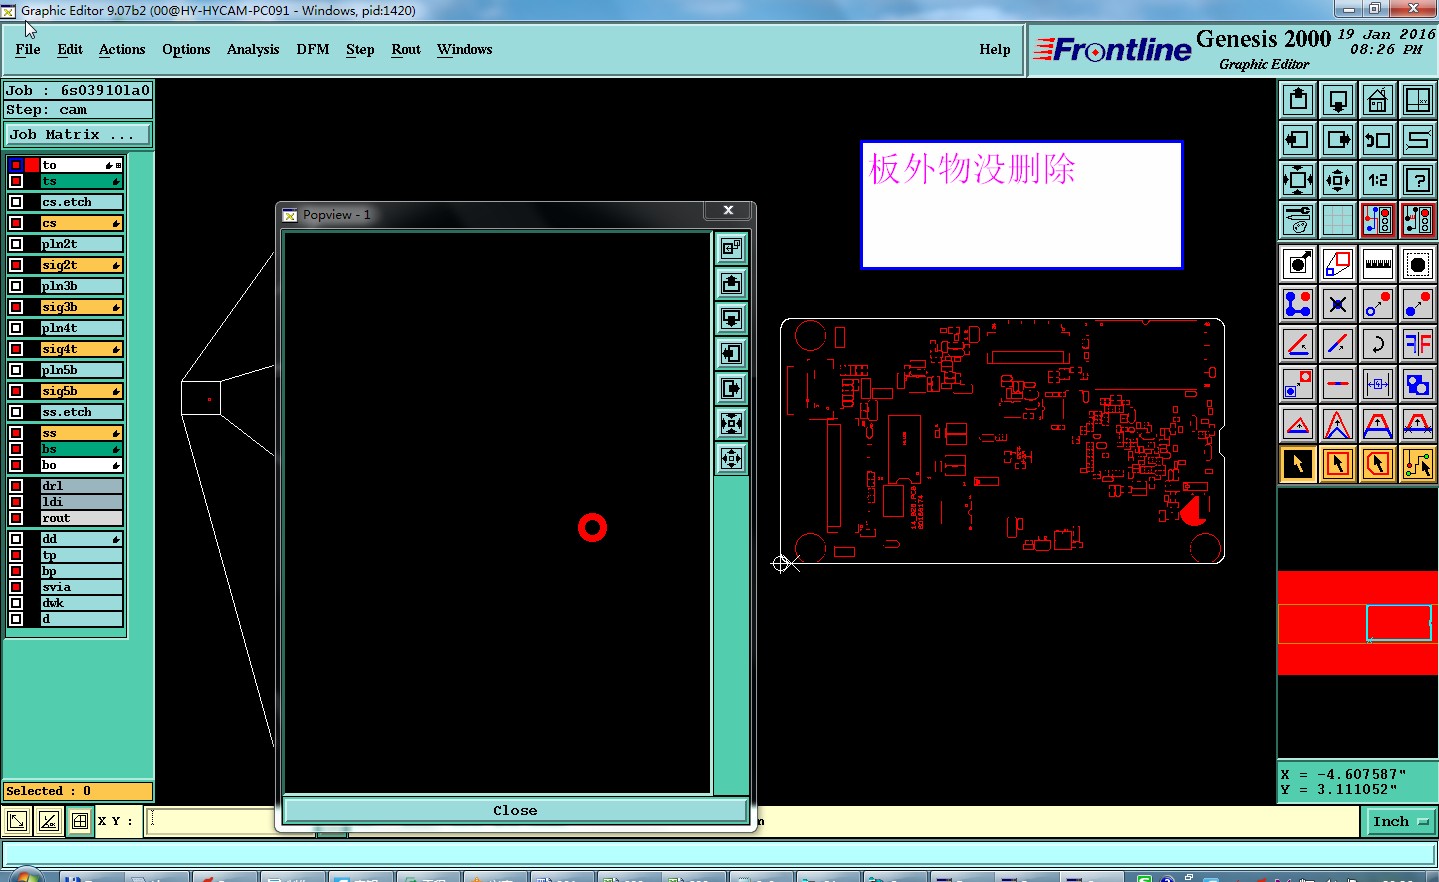Screen dimensions: 1439x882
Task: Toggle display checkbox for cs.etch layer
Action: (16, 202)
